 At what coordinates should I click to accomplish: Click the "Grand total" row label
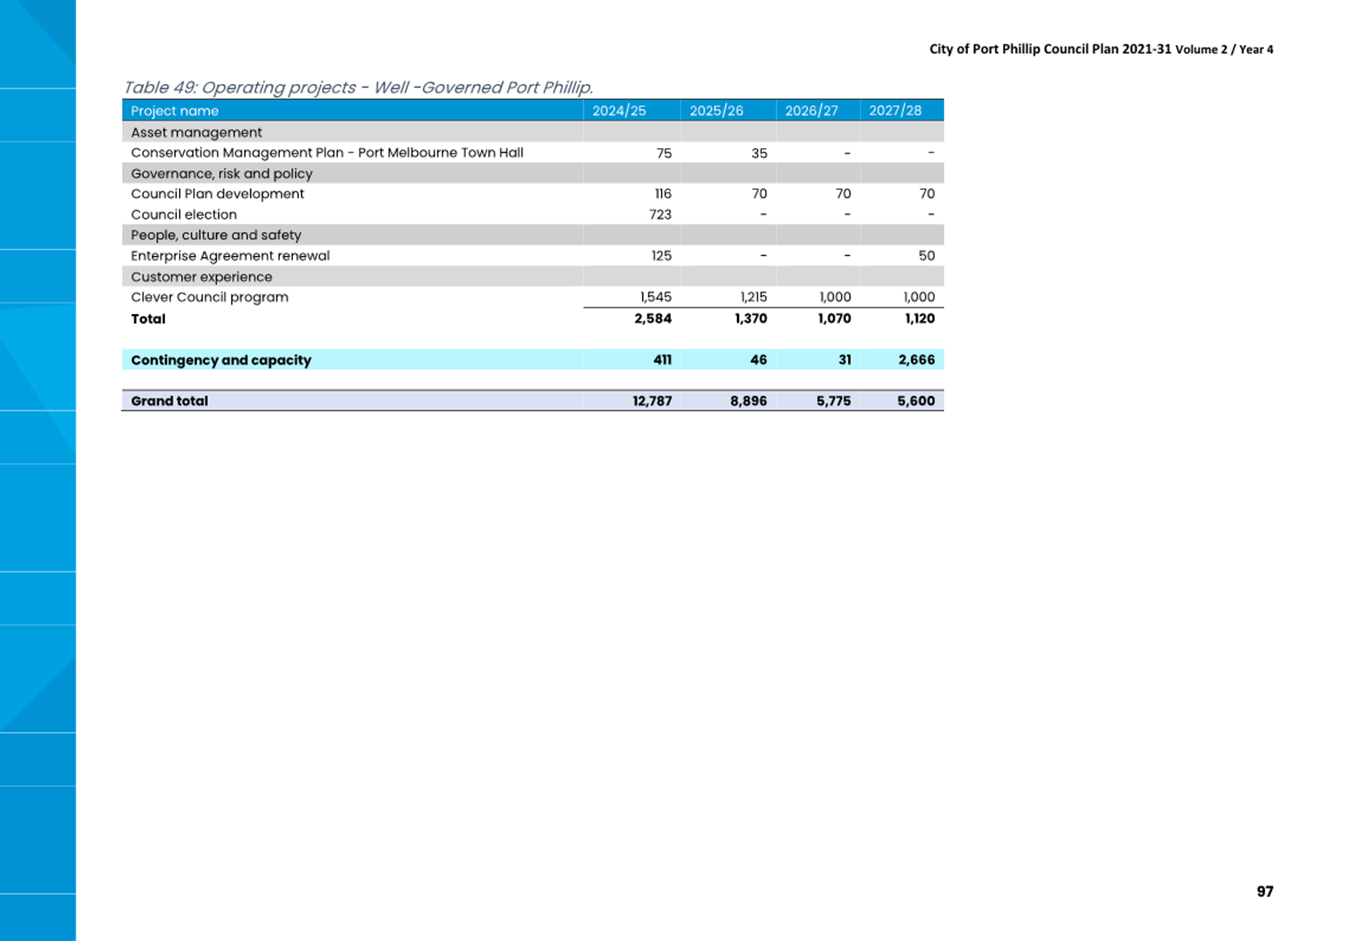tap(169, 401)
